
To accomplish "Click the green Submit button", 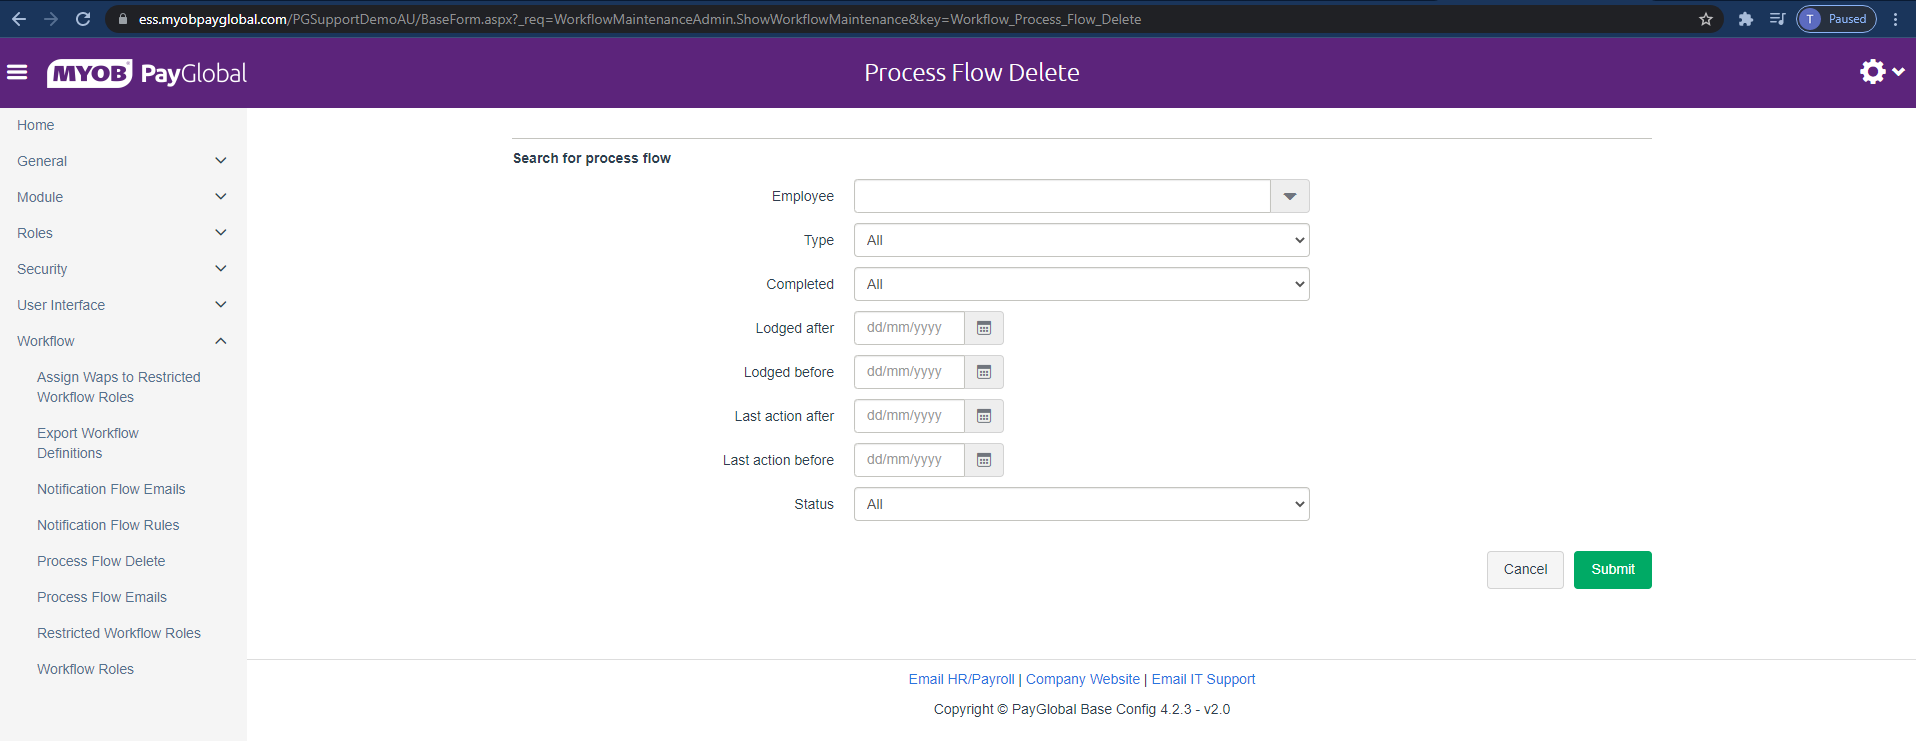I will click(1612, 570).
